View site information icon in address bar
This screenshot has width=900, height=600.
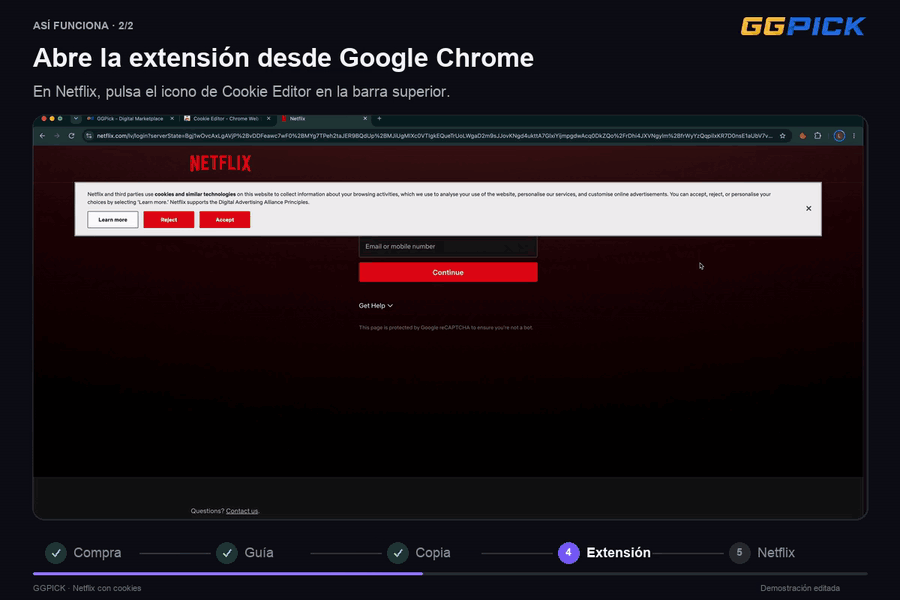pyautogui.click(x=88, y=136)
